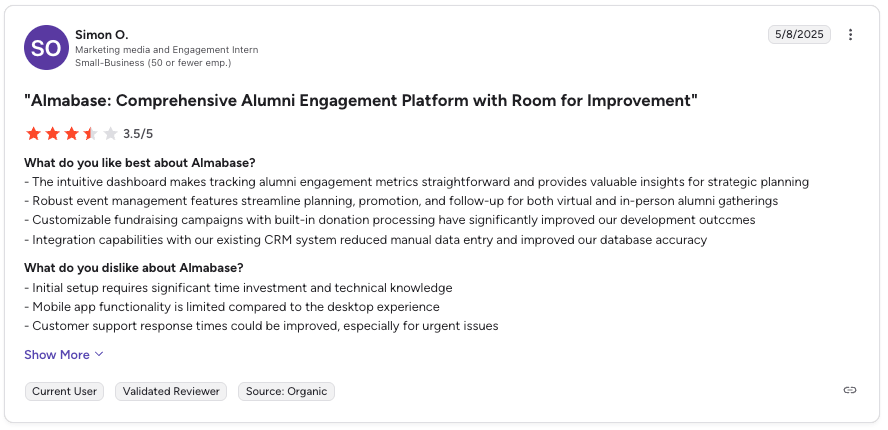This screenshot has height=430, width=888.
Task: Select the Current User tag
Action: tap(65, 391)
